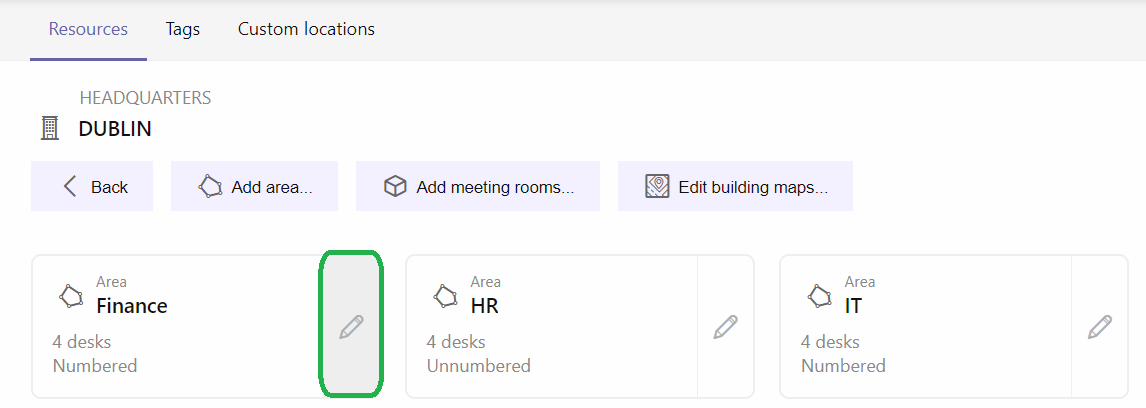The image size is (1146, 408).
Task: Click the IT area polygon icon
Action: (x=820, y=295)
